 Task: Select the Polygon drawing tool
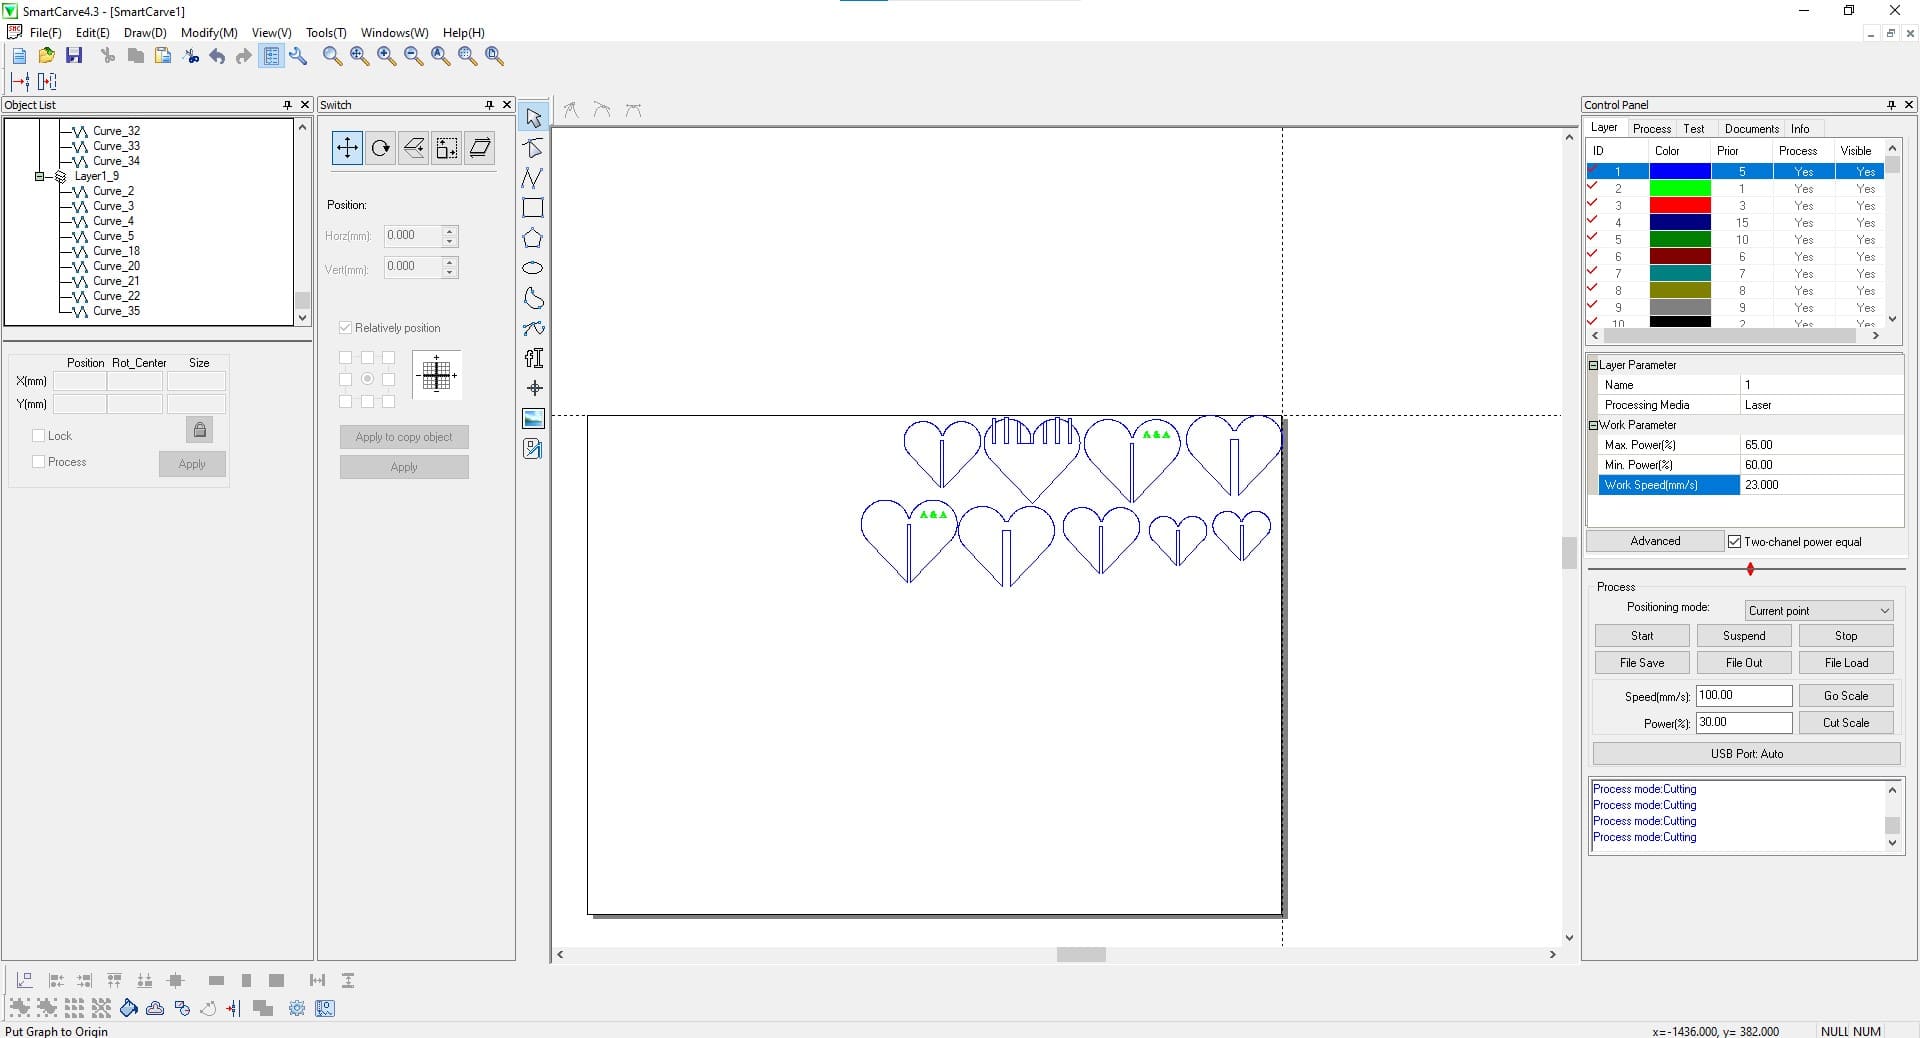click(533, 238)
